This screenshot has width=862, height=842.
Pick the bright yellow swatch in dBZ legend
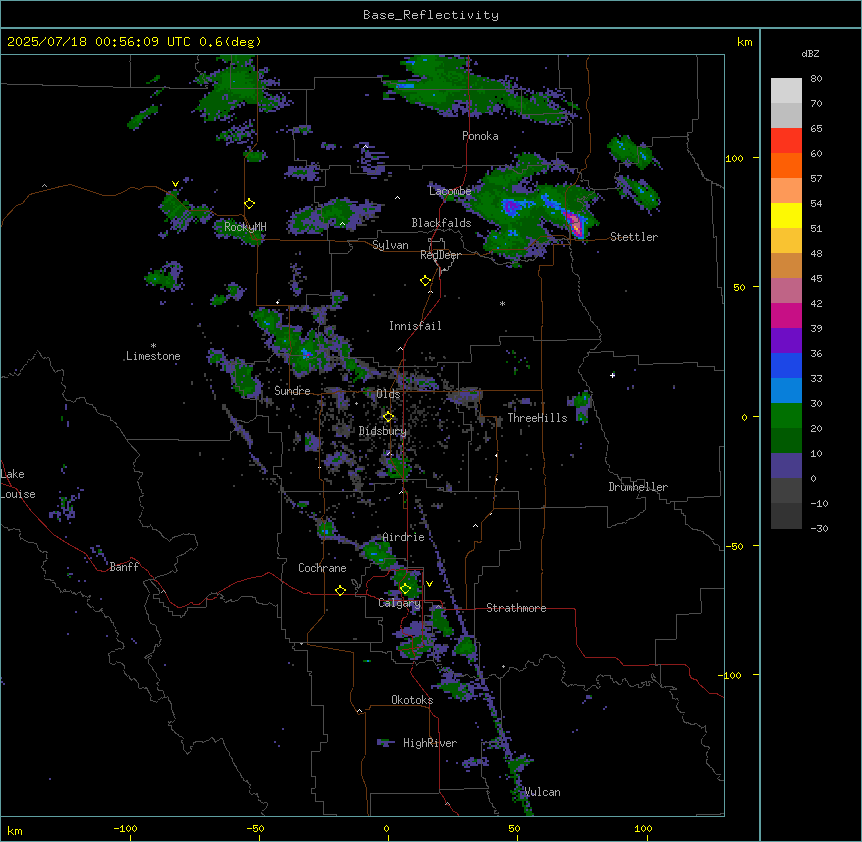786,215
